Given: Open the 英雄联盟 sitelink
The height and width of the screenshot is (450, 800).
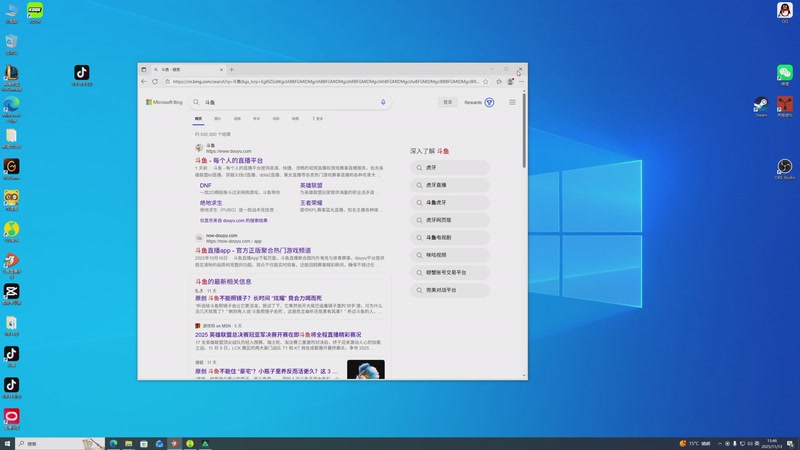Looking at the screenshot, I should pos(311,185).
